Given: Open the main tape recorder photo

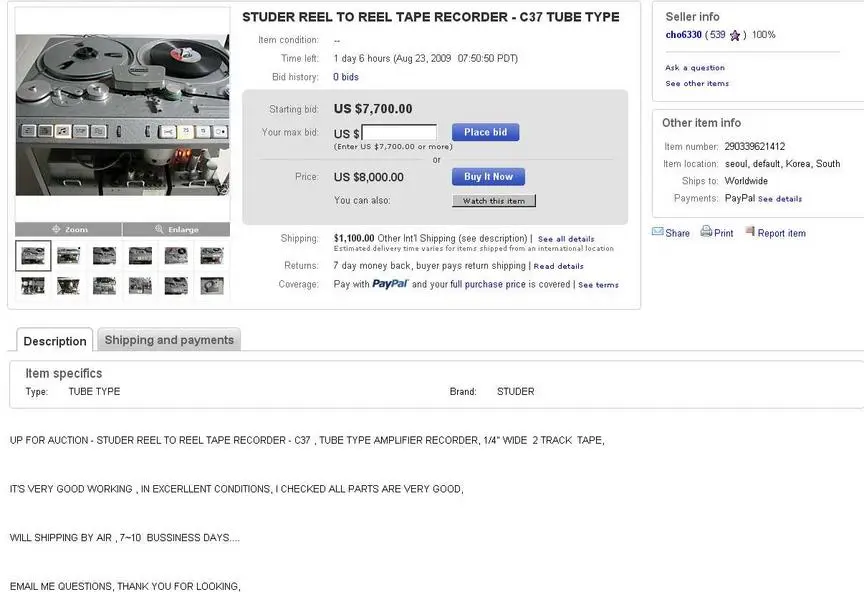Looking at the screenshot, I should [122, 115].
